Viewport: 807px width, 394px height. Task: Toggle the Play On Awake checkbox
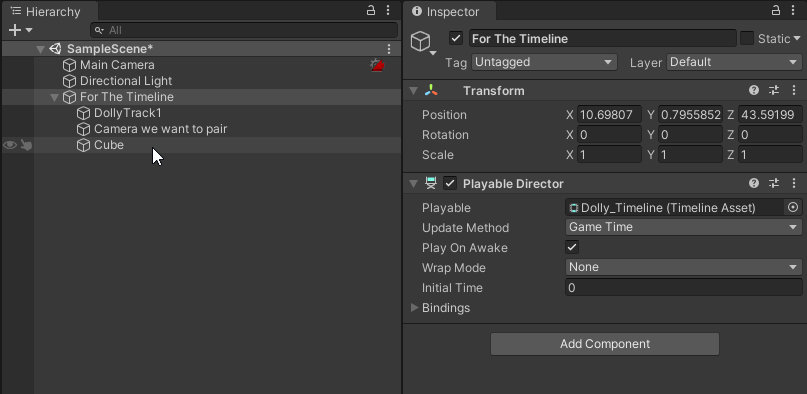(572, 247)
